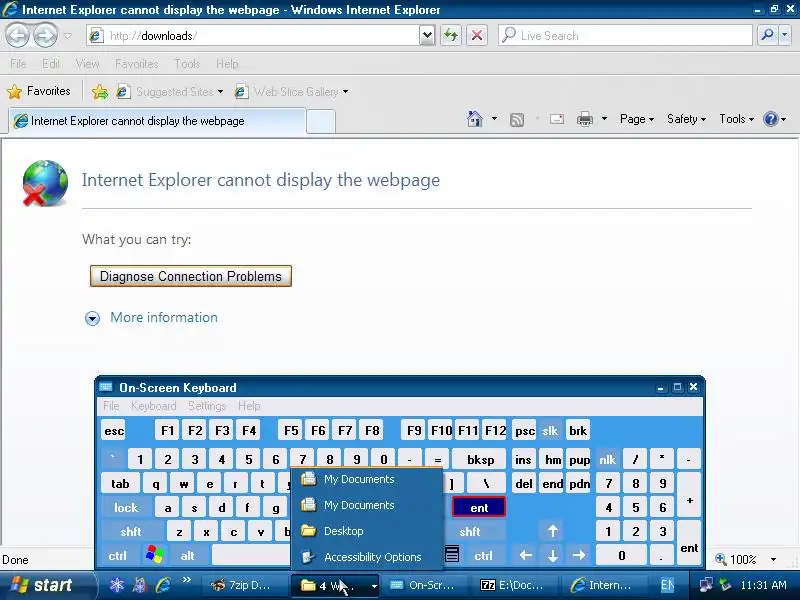Toggle the slk scroll lock key
Viewport: 800px width, 600px height.
pos(549,431)
